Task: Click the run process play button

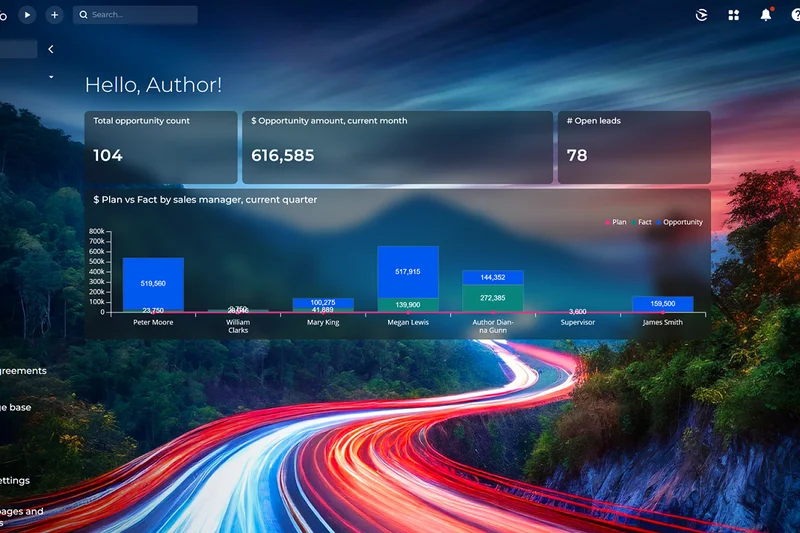Action: click(28, 15)
